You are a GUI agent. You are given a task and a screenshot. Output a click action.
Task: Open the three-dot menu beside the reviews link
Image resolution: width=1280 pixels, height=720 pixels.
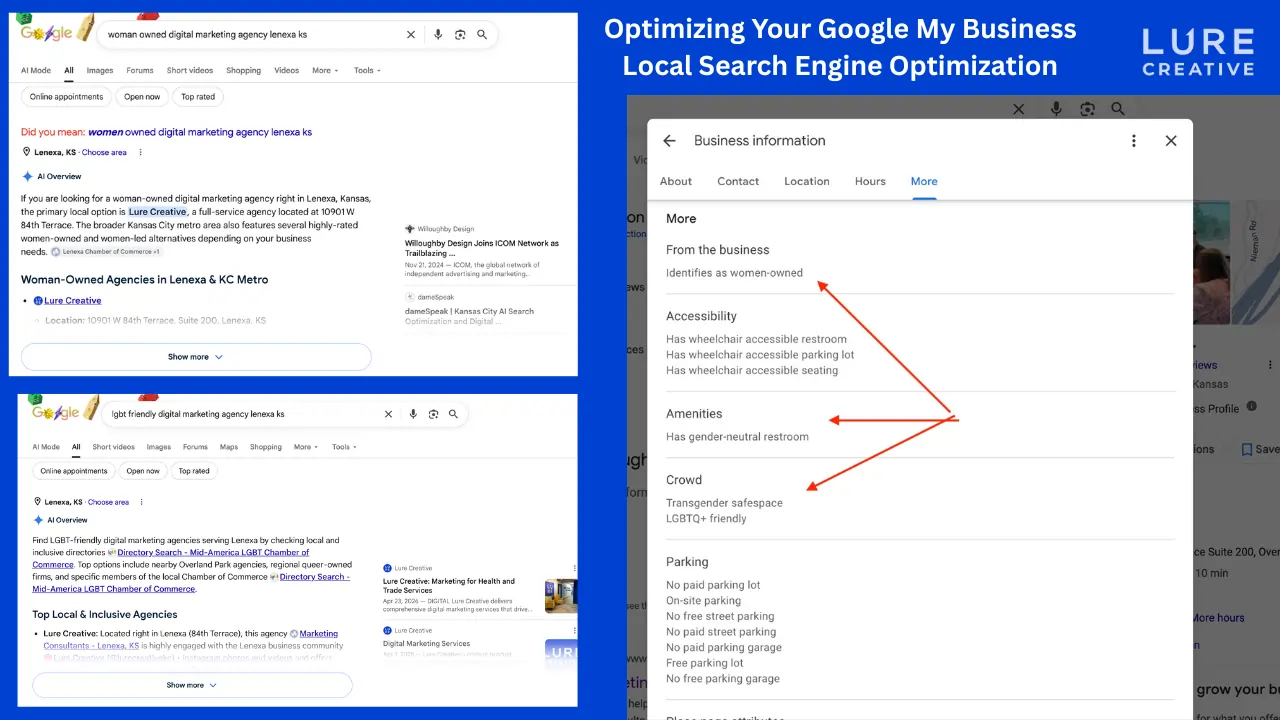(1271, 365)
